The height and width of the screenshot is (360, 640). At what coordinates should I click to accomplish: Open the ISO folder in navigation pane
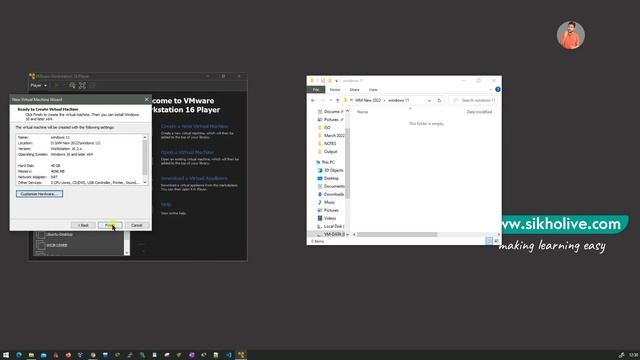[327, 127]
